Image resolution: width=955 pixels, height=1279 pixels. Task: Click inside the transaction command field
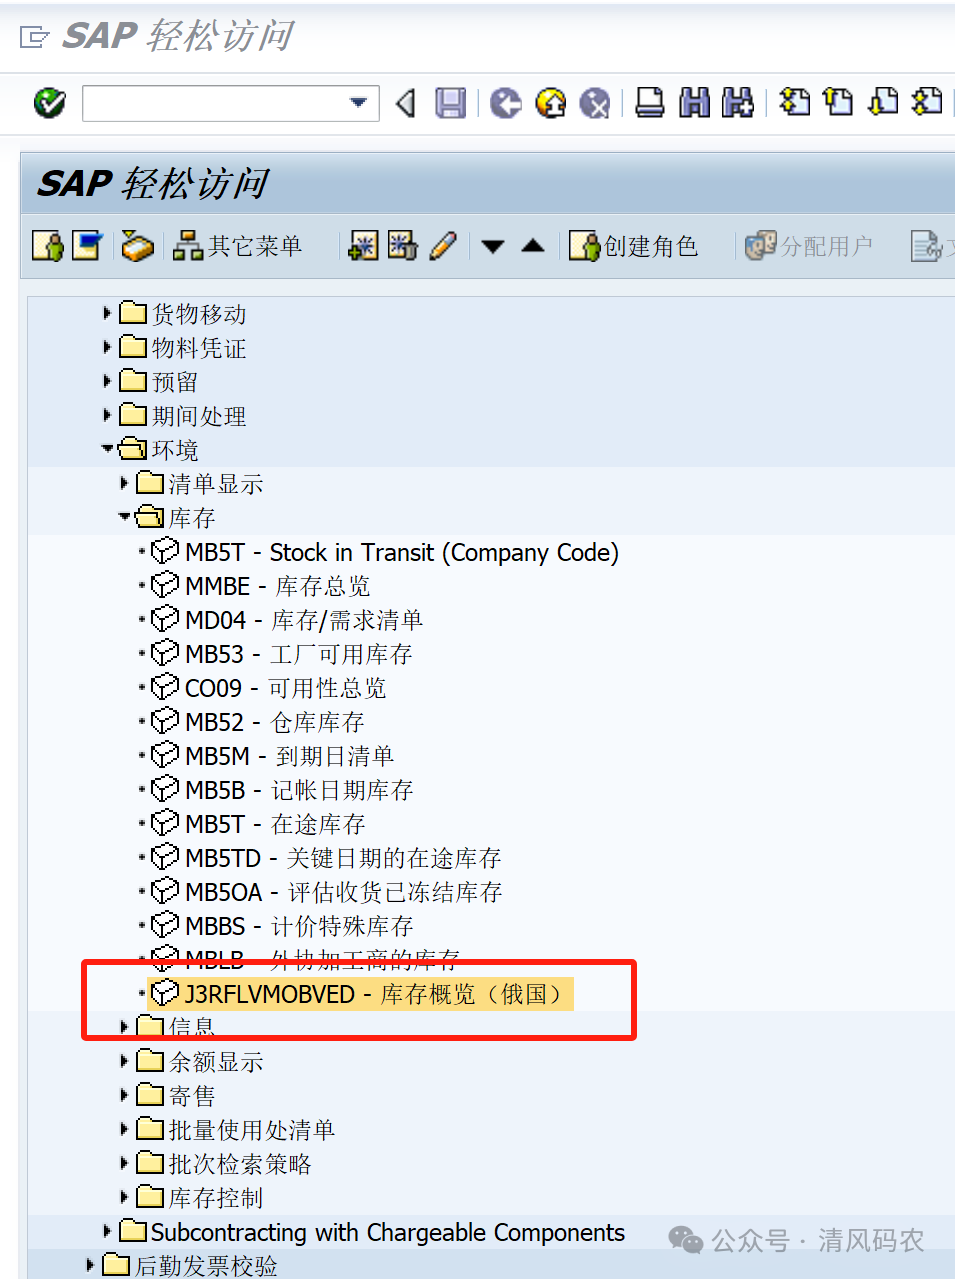point(215,103)
